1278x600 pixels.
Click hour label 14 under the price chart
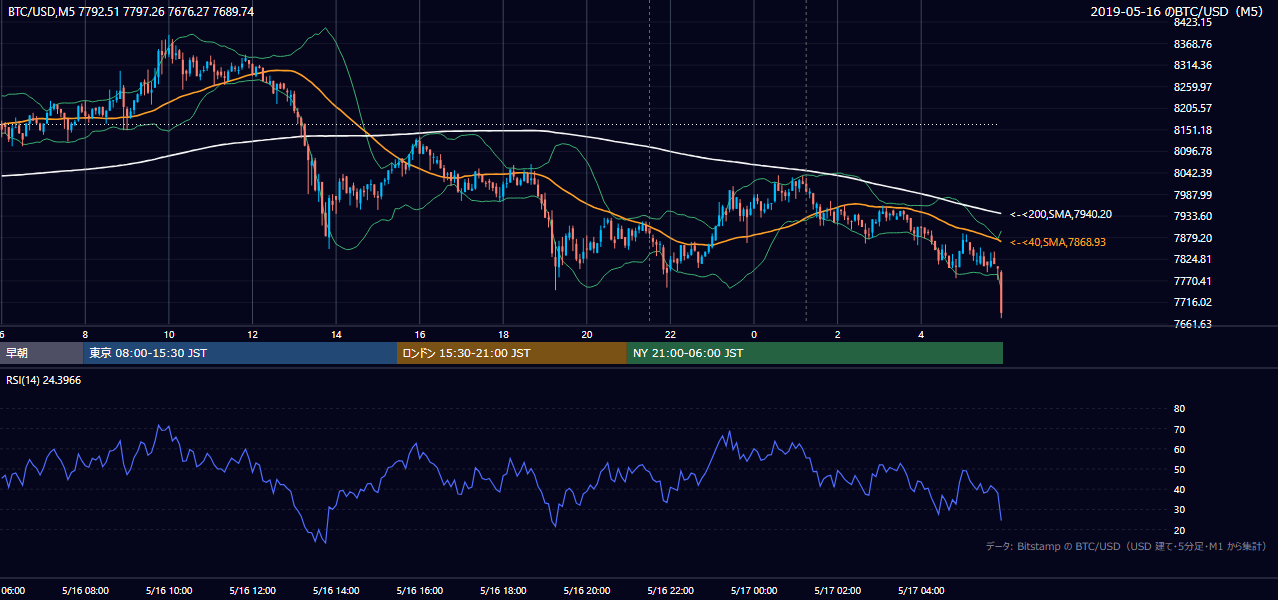[x=336, y=334]
